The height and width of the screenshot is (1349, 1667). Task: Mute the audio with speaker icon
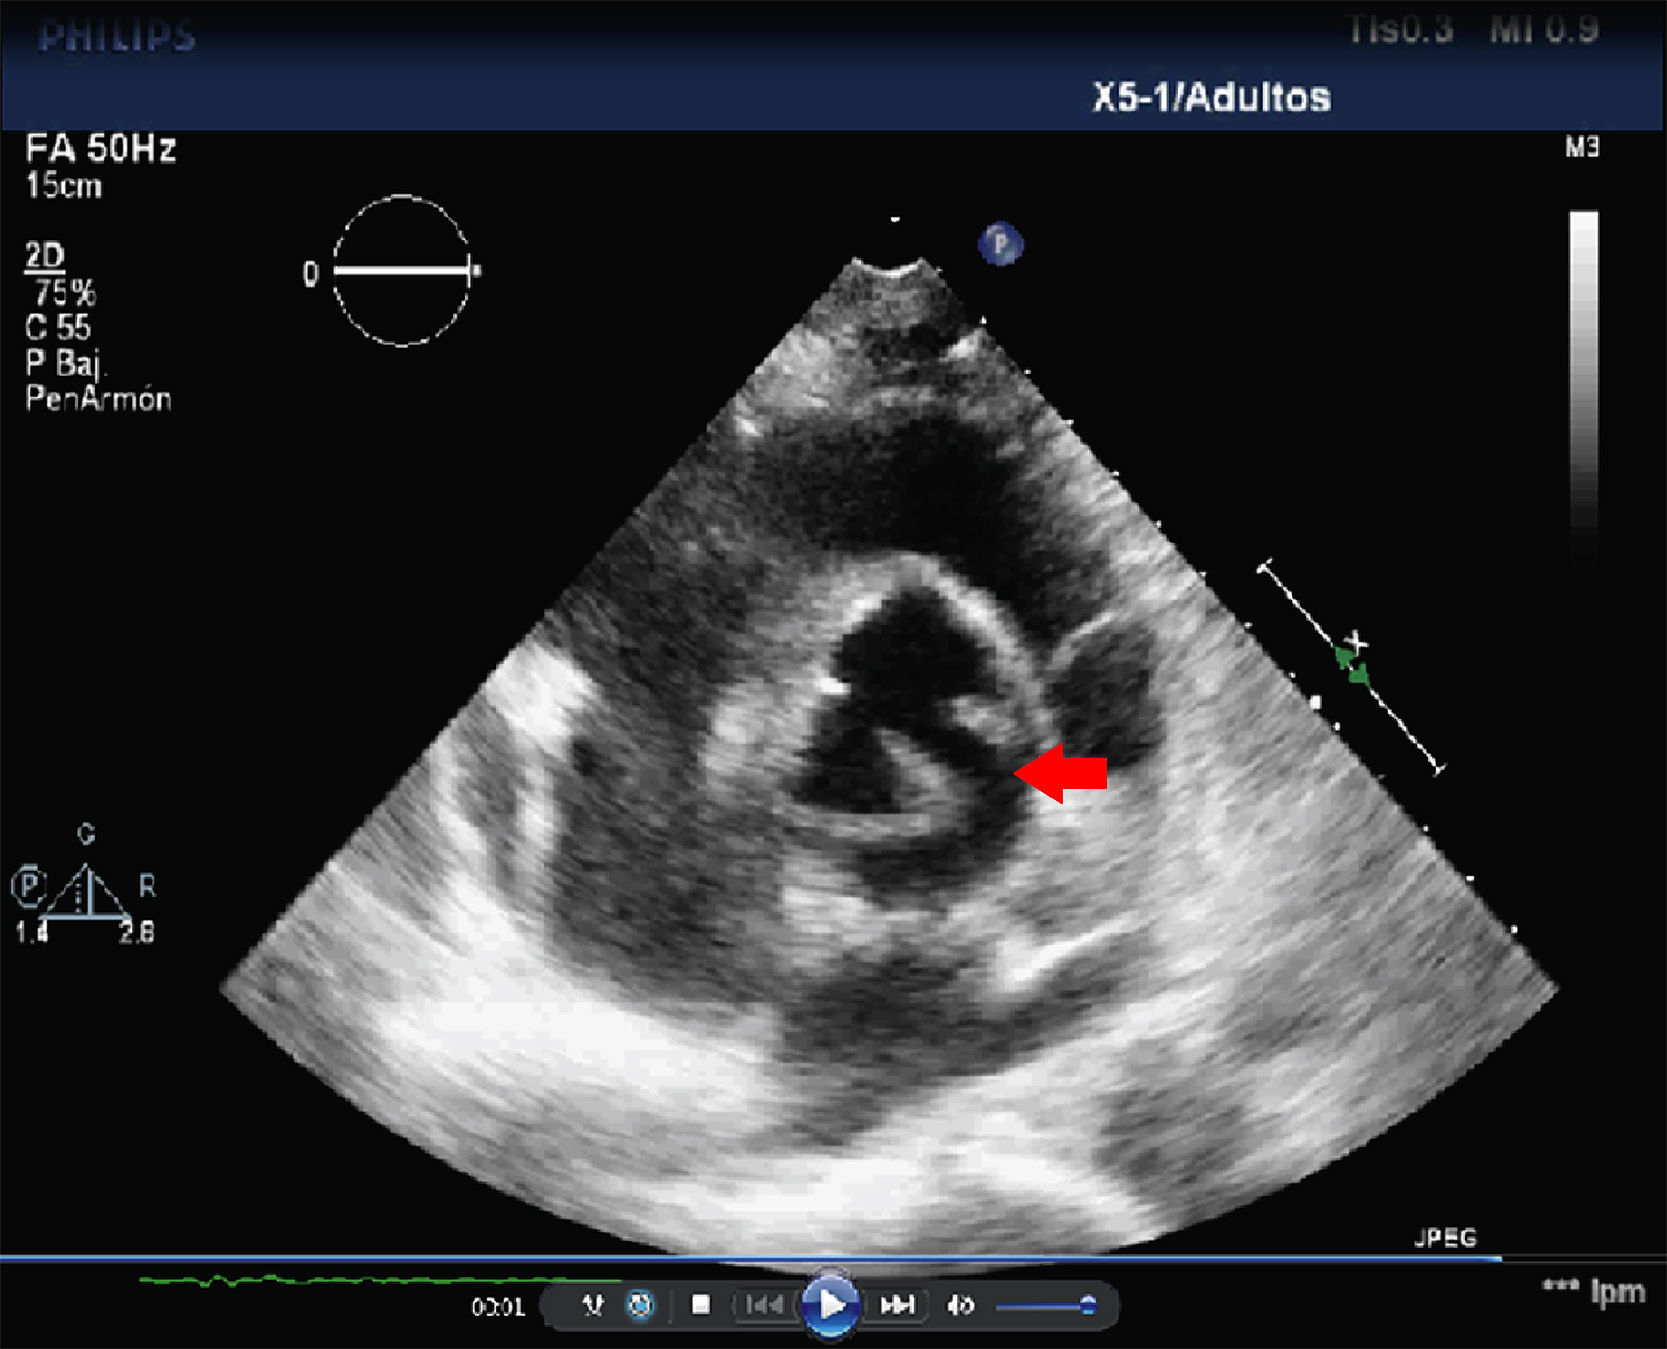click(960, 1305)
